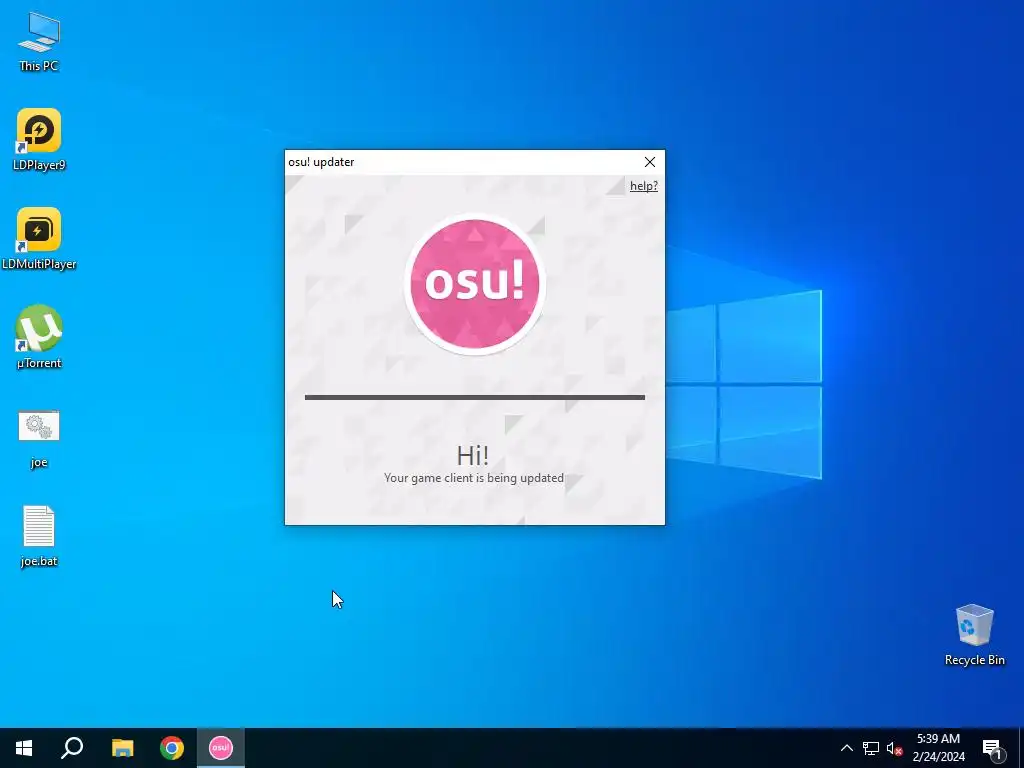This screenshot has height=768, width=1024.
Task: Click the osu! updater progress bar
Action: [x=475, y=397]
